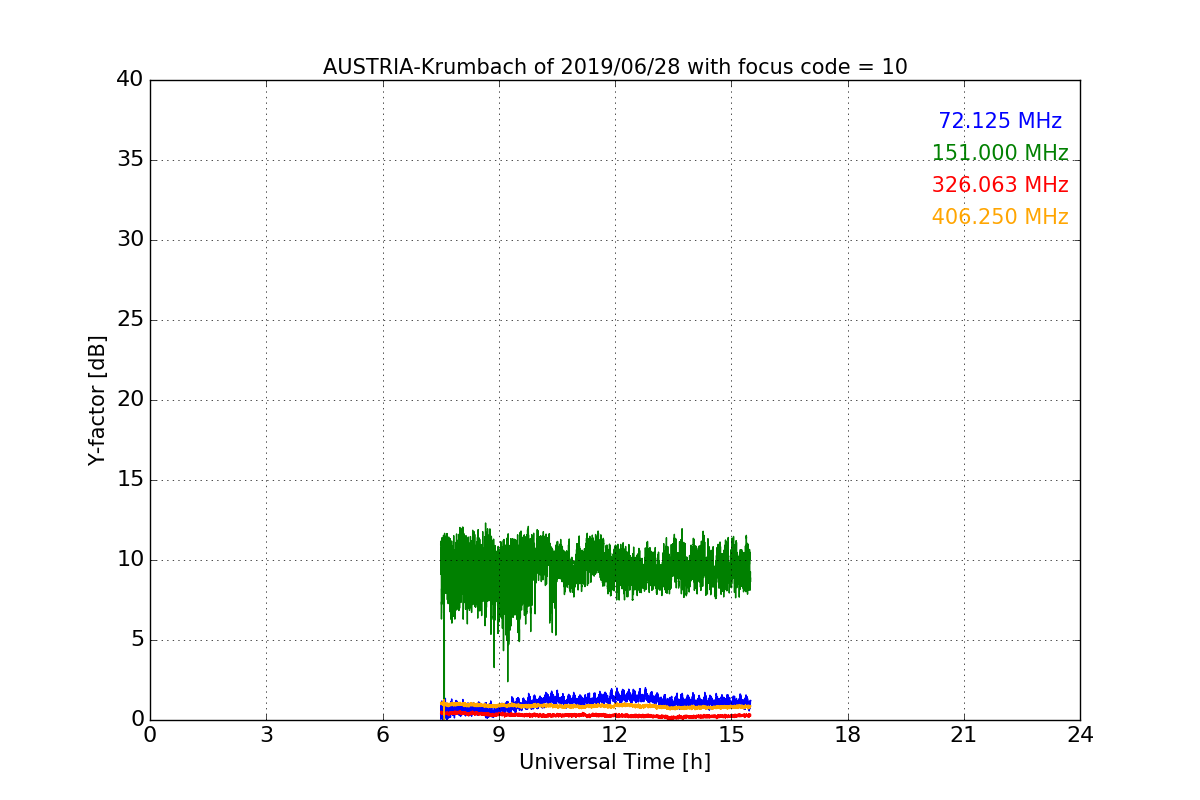1200x800 pixels.
Task: Click x-axis tick label 0
Action: coord(150,735)
